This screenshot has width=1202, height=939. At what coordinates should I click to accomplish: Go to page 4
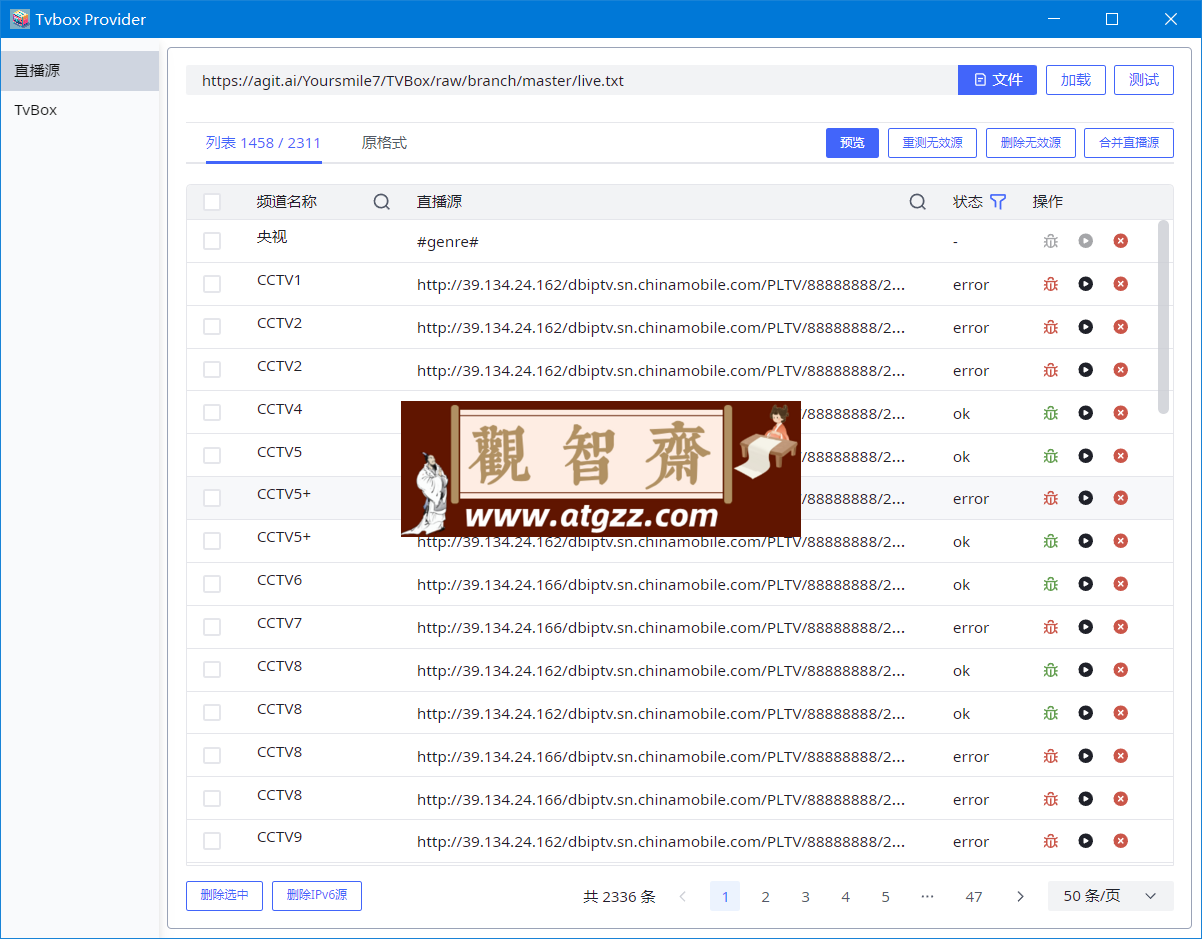click(845, 897)
